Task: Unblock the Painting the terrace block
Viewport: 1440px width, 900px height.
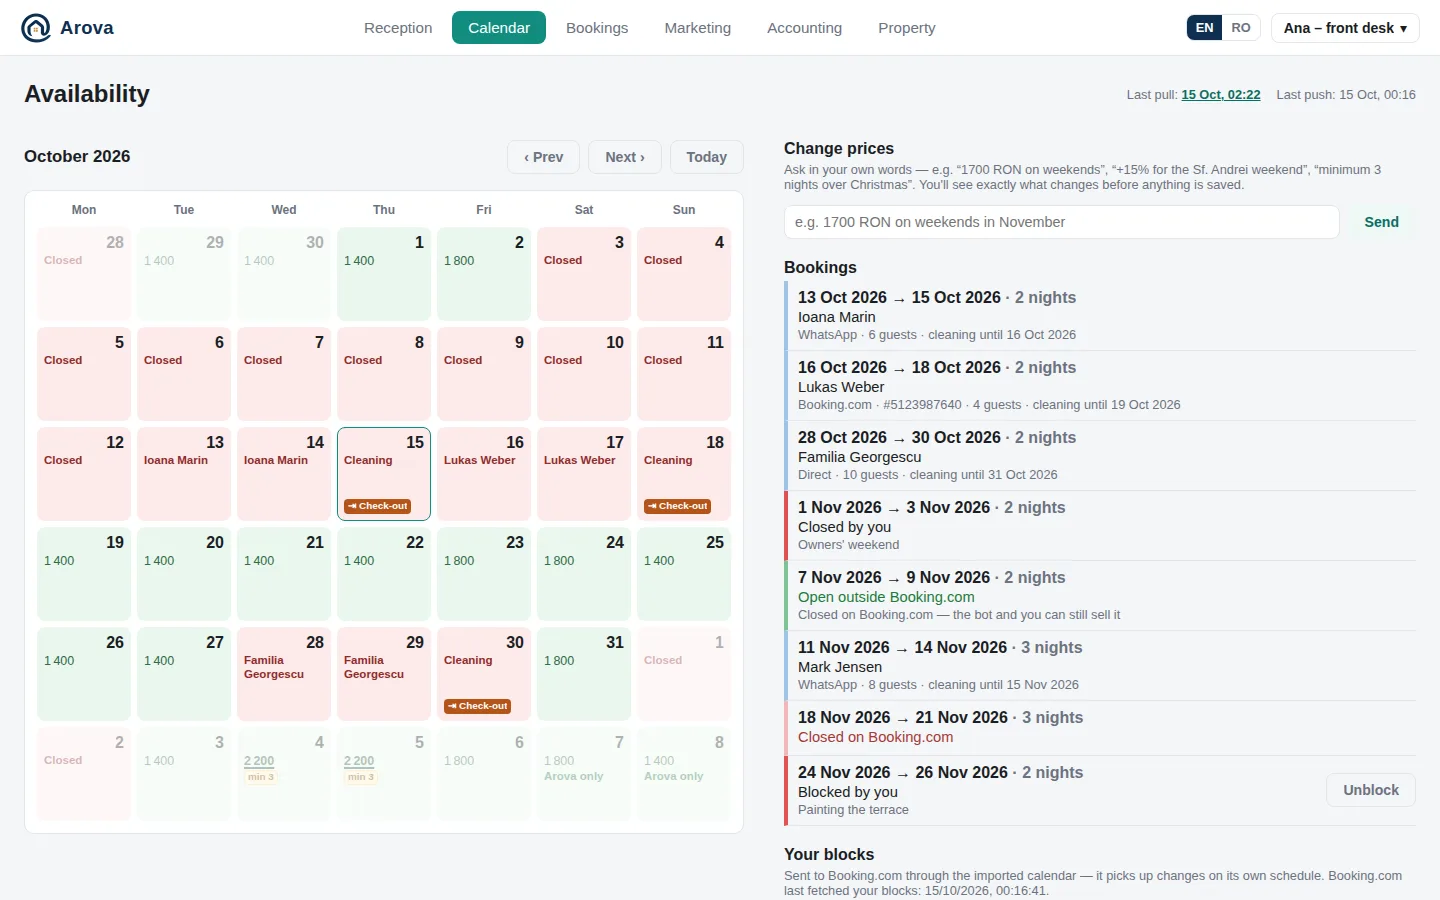Action: [x=1371, y=790]
